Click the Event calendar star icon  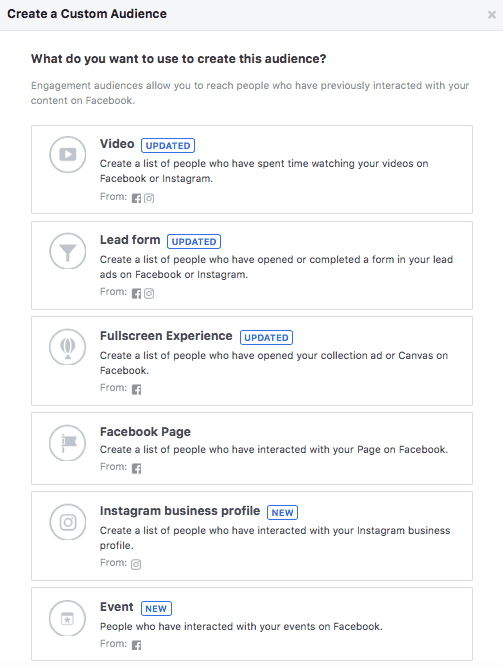68,618
